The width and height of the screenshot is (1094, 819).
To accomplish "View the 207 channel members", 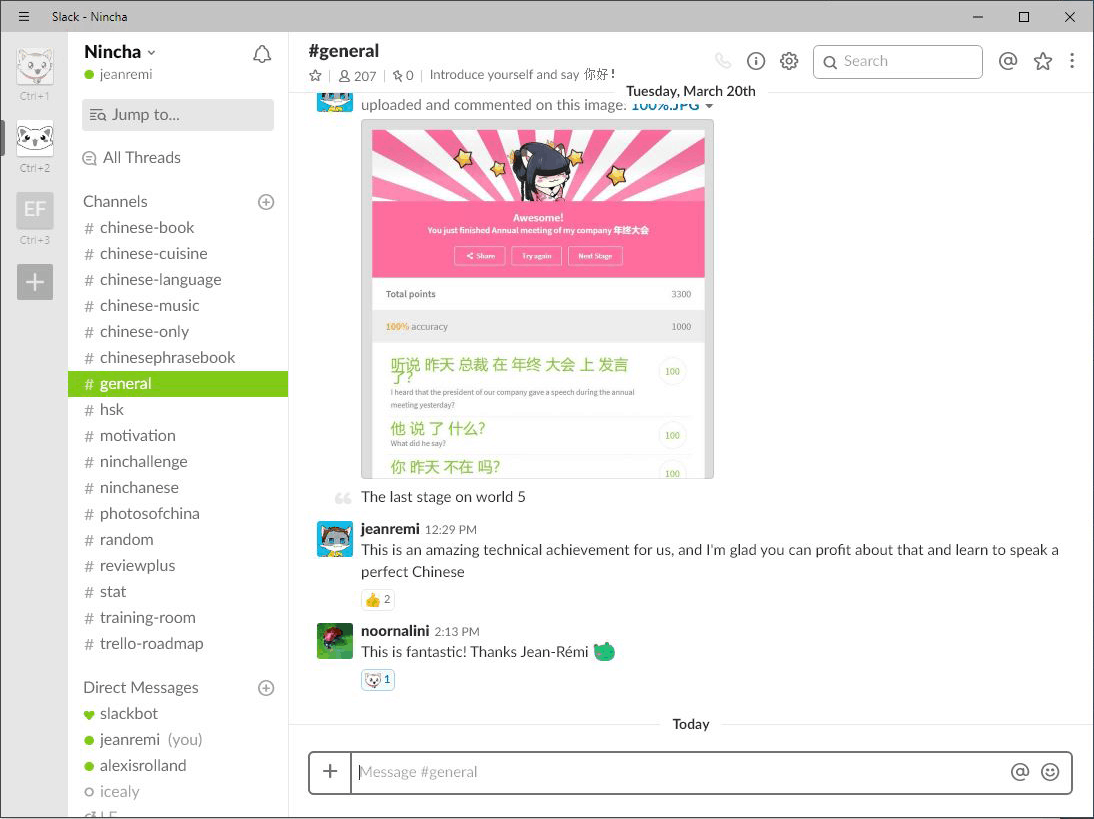I will click(357, 75).
